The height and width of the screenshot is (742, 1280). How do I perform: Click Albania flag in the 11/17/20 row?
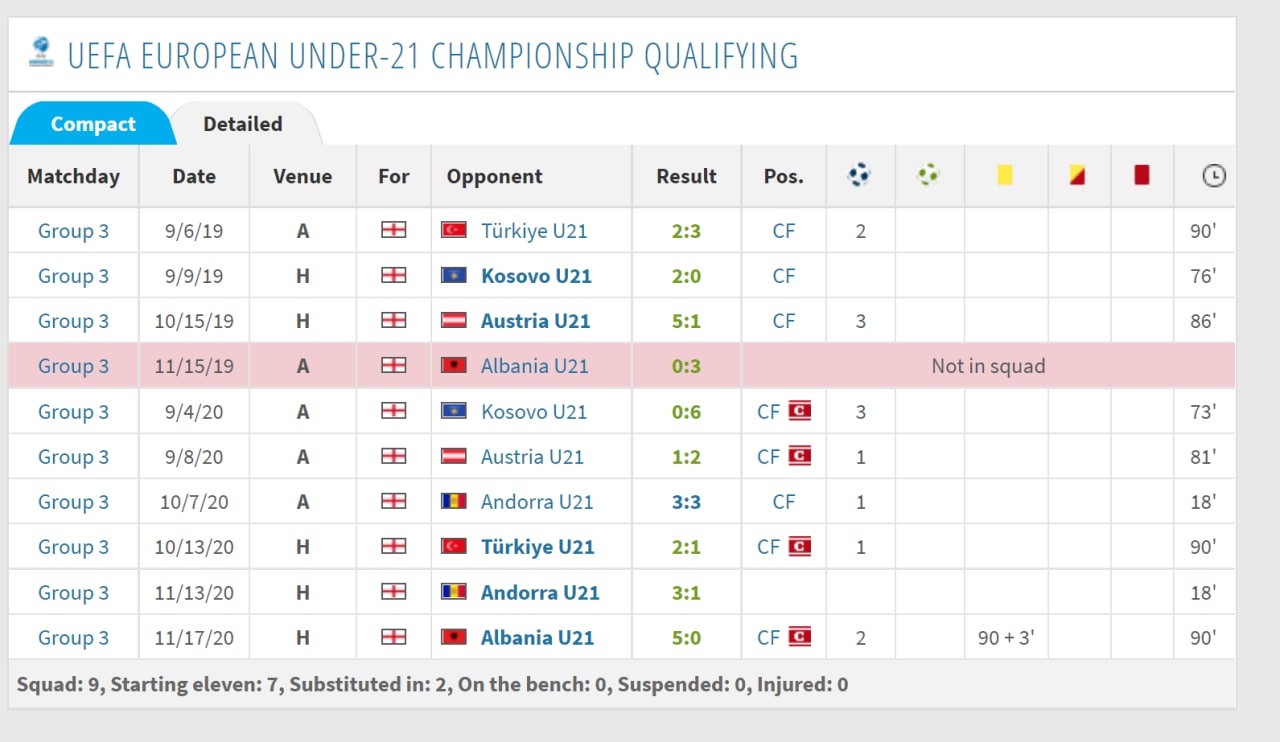(x=454, y=637)
